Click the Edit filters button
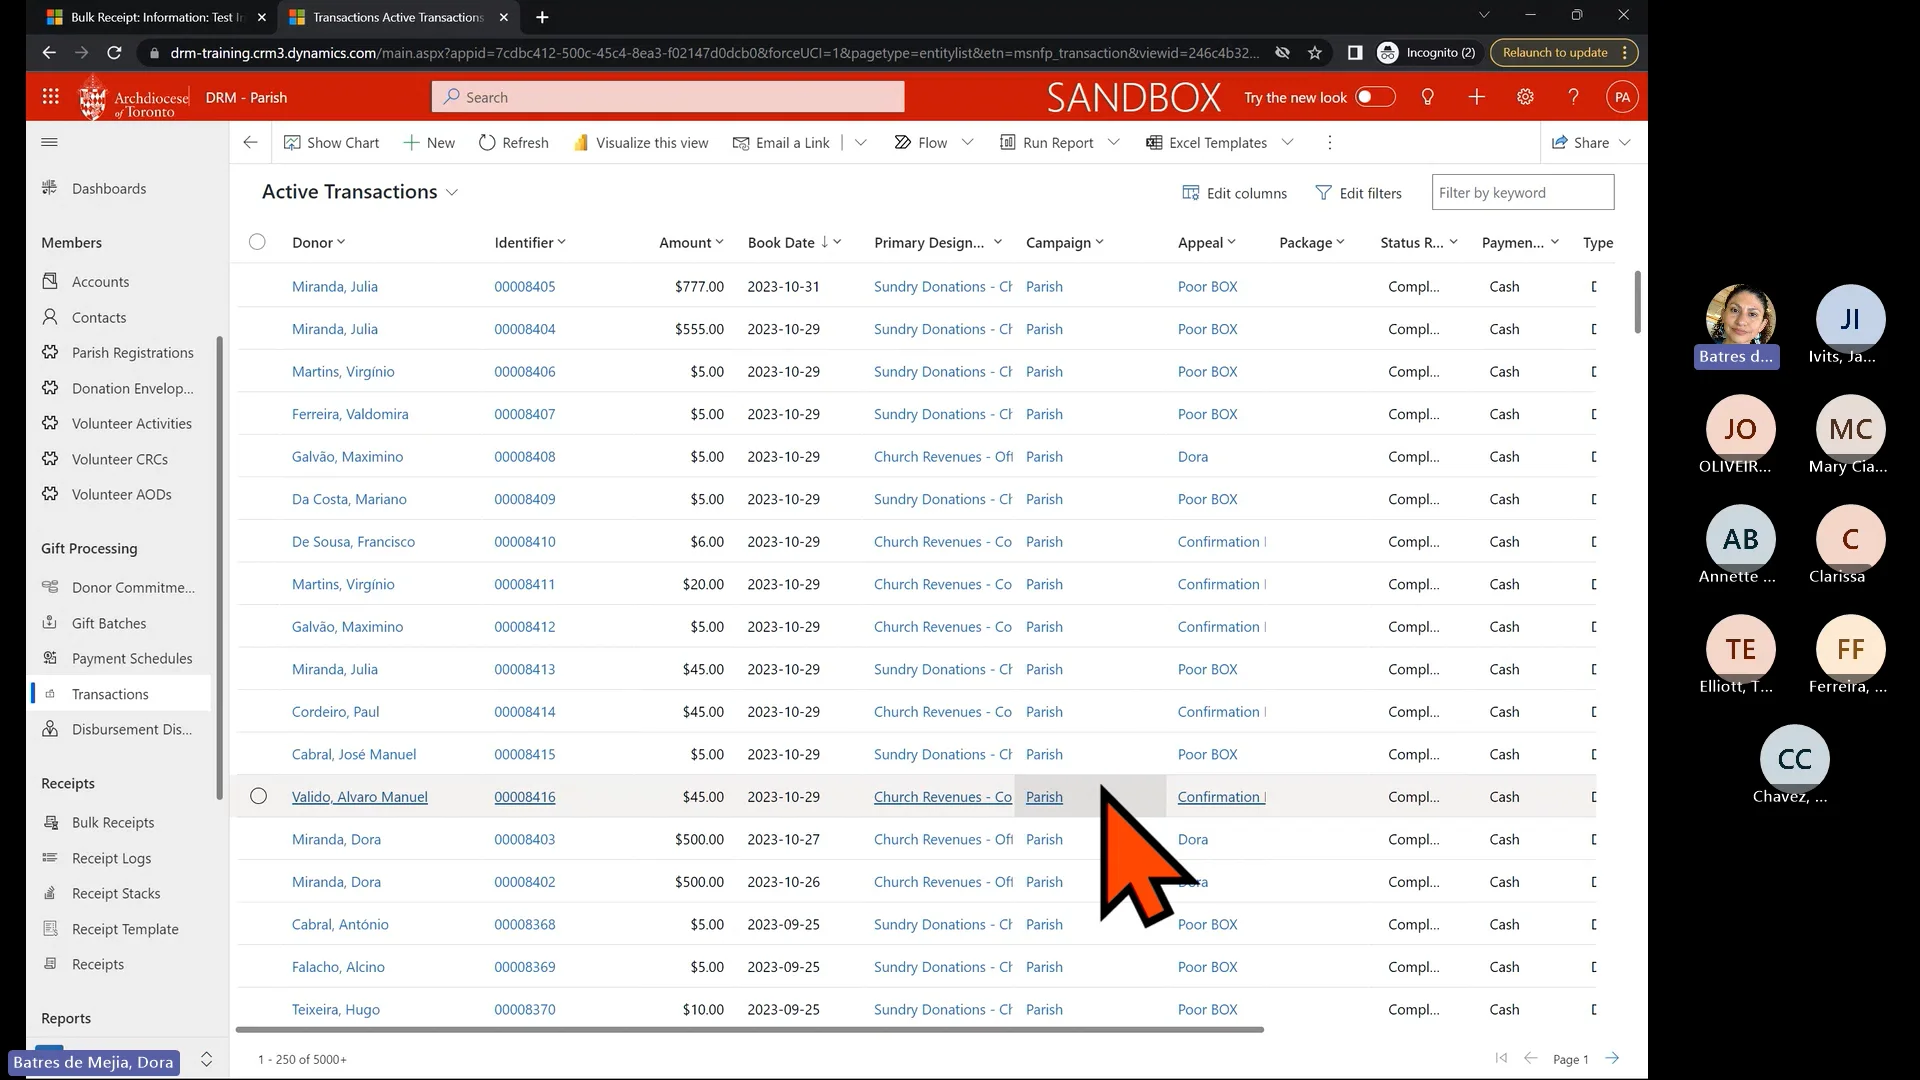This screenshot has width=1920, height=1080. [x=1358, y=193]
